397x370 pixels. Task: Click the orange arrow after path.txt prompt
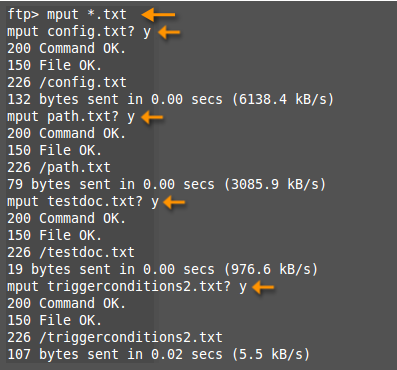(x=152, y=117)
